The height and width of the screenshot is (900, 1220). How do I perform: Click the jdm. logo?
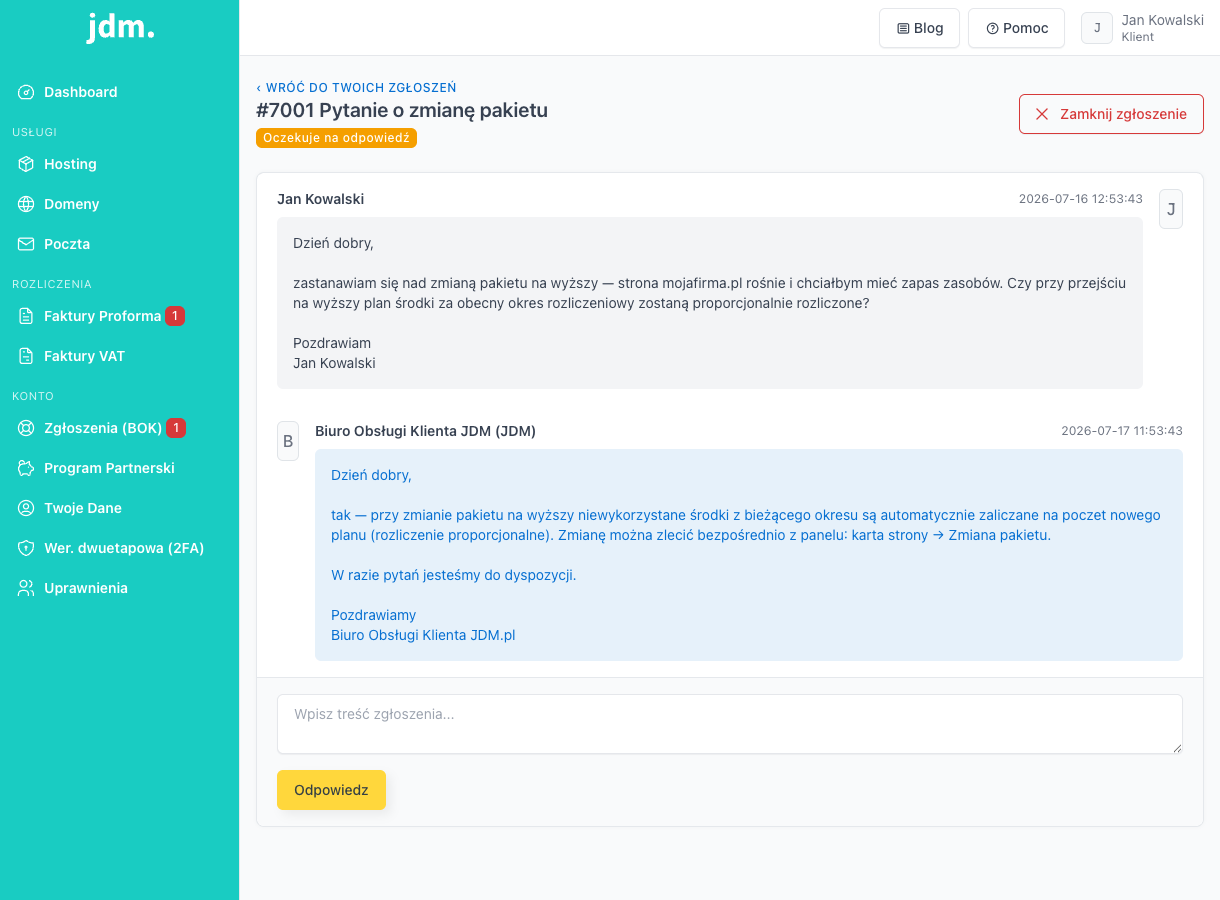tap(120, 27)
